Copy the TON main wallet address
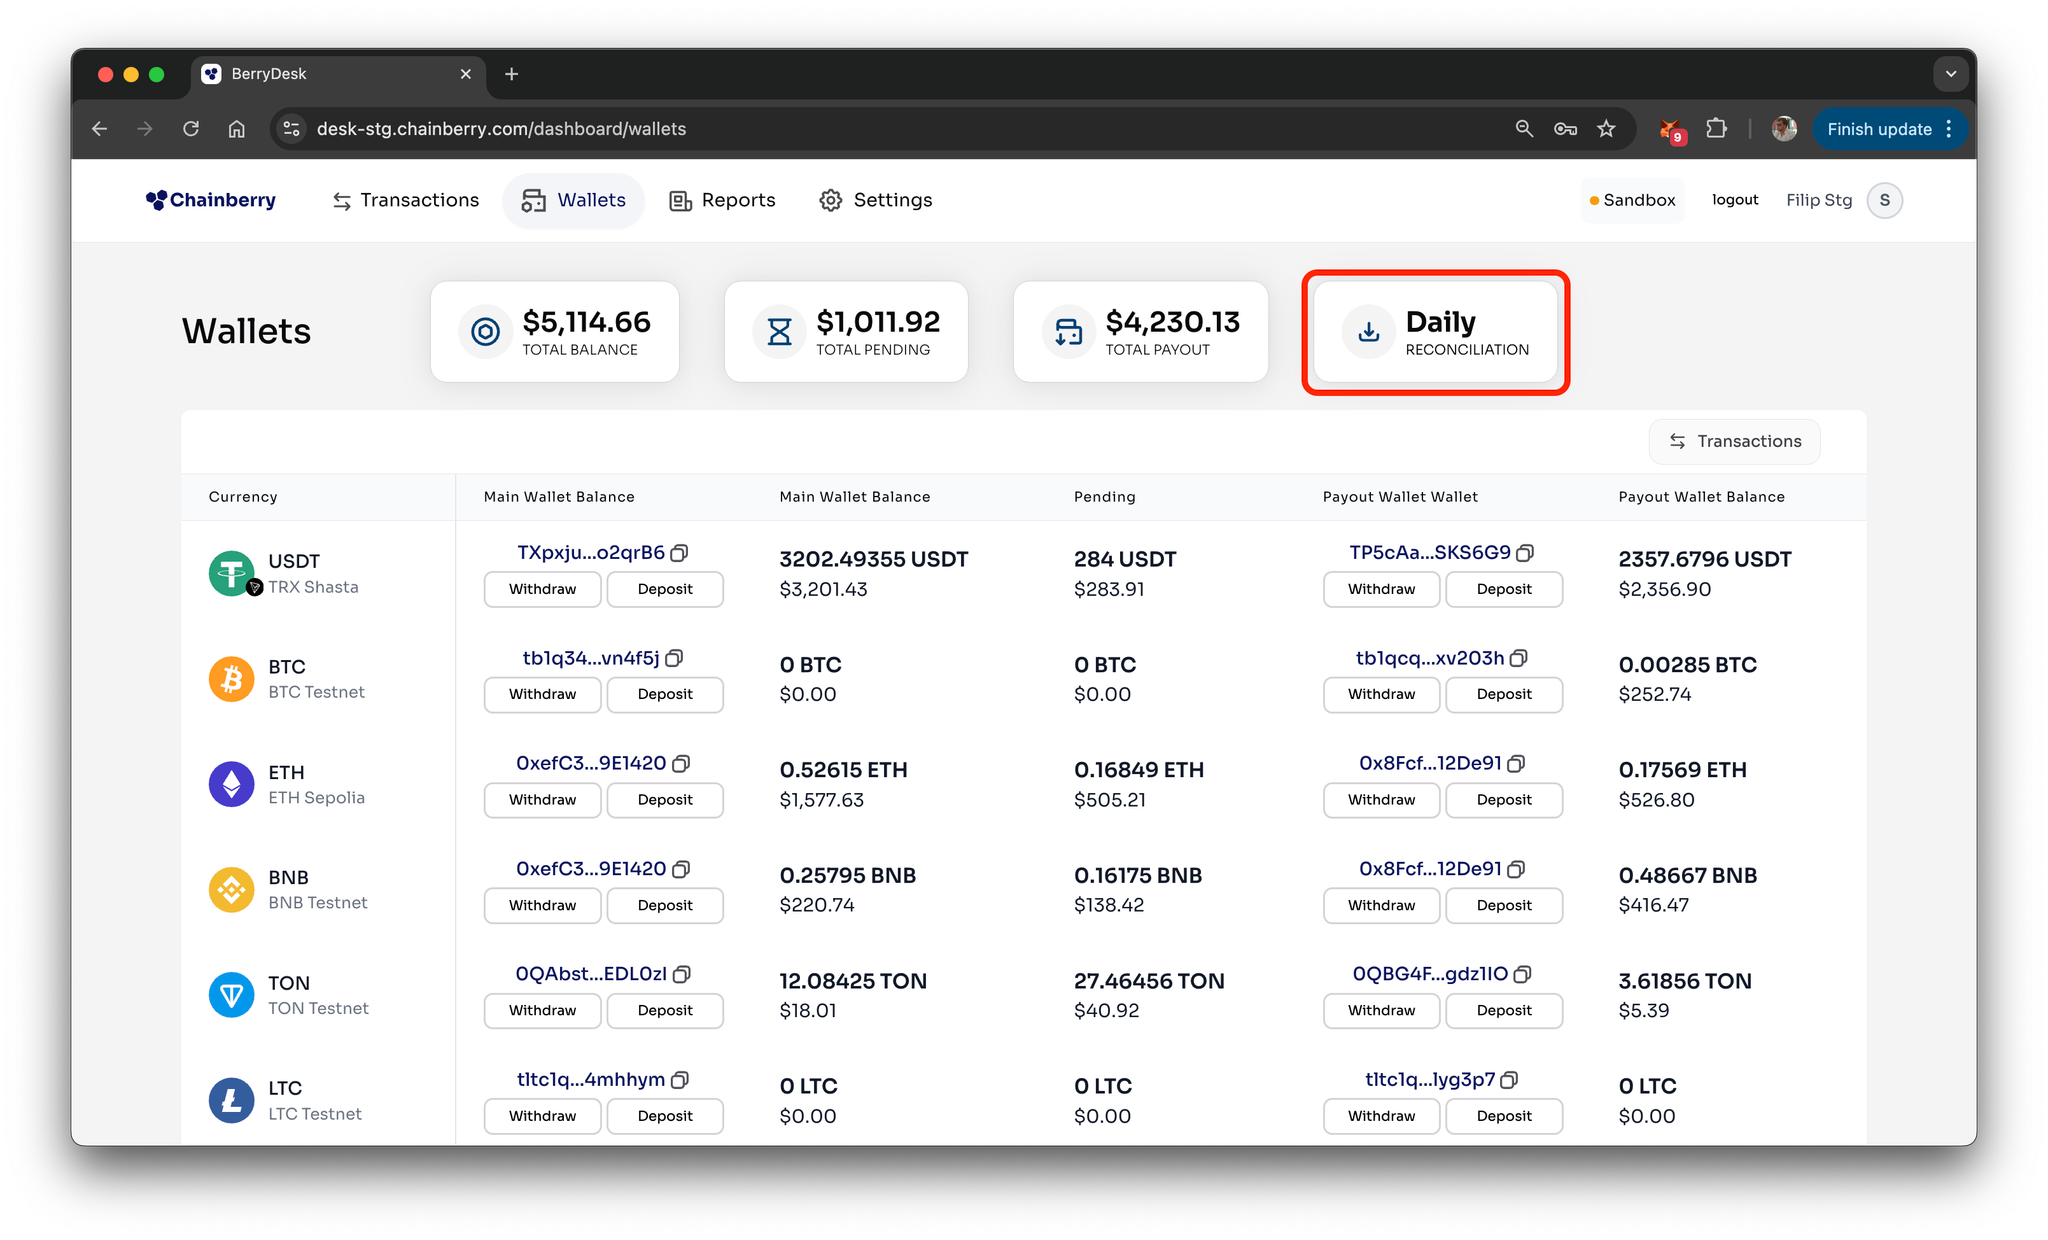This screenshot has width=2048, height=1240. pos(682,974)
